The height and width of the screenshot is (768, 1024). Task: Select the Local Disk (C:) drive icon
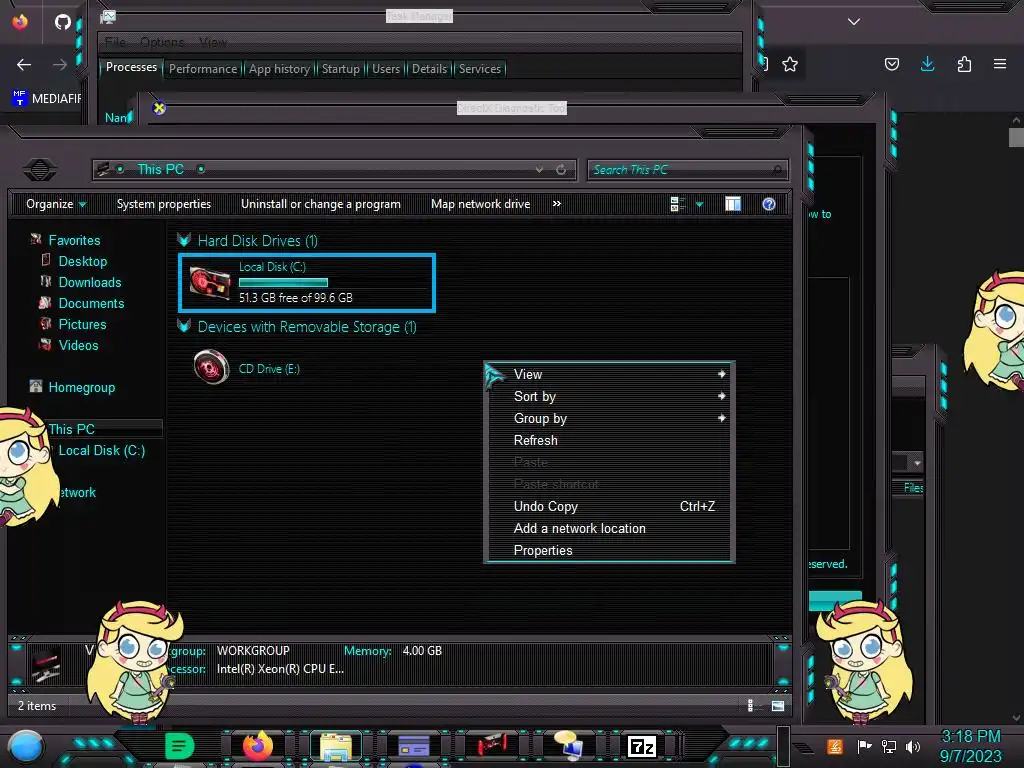(210, 283)
